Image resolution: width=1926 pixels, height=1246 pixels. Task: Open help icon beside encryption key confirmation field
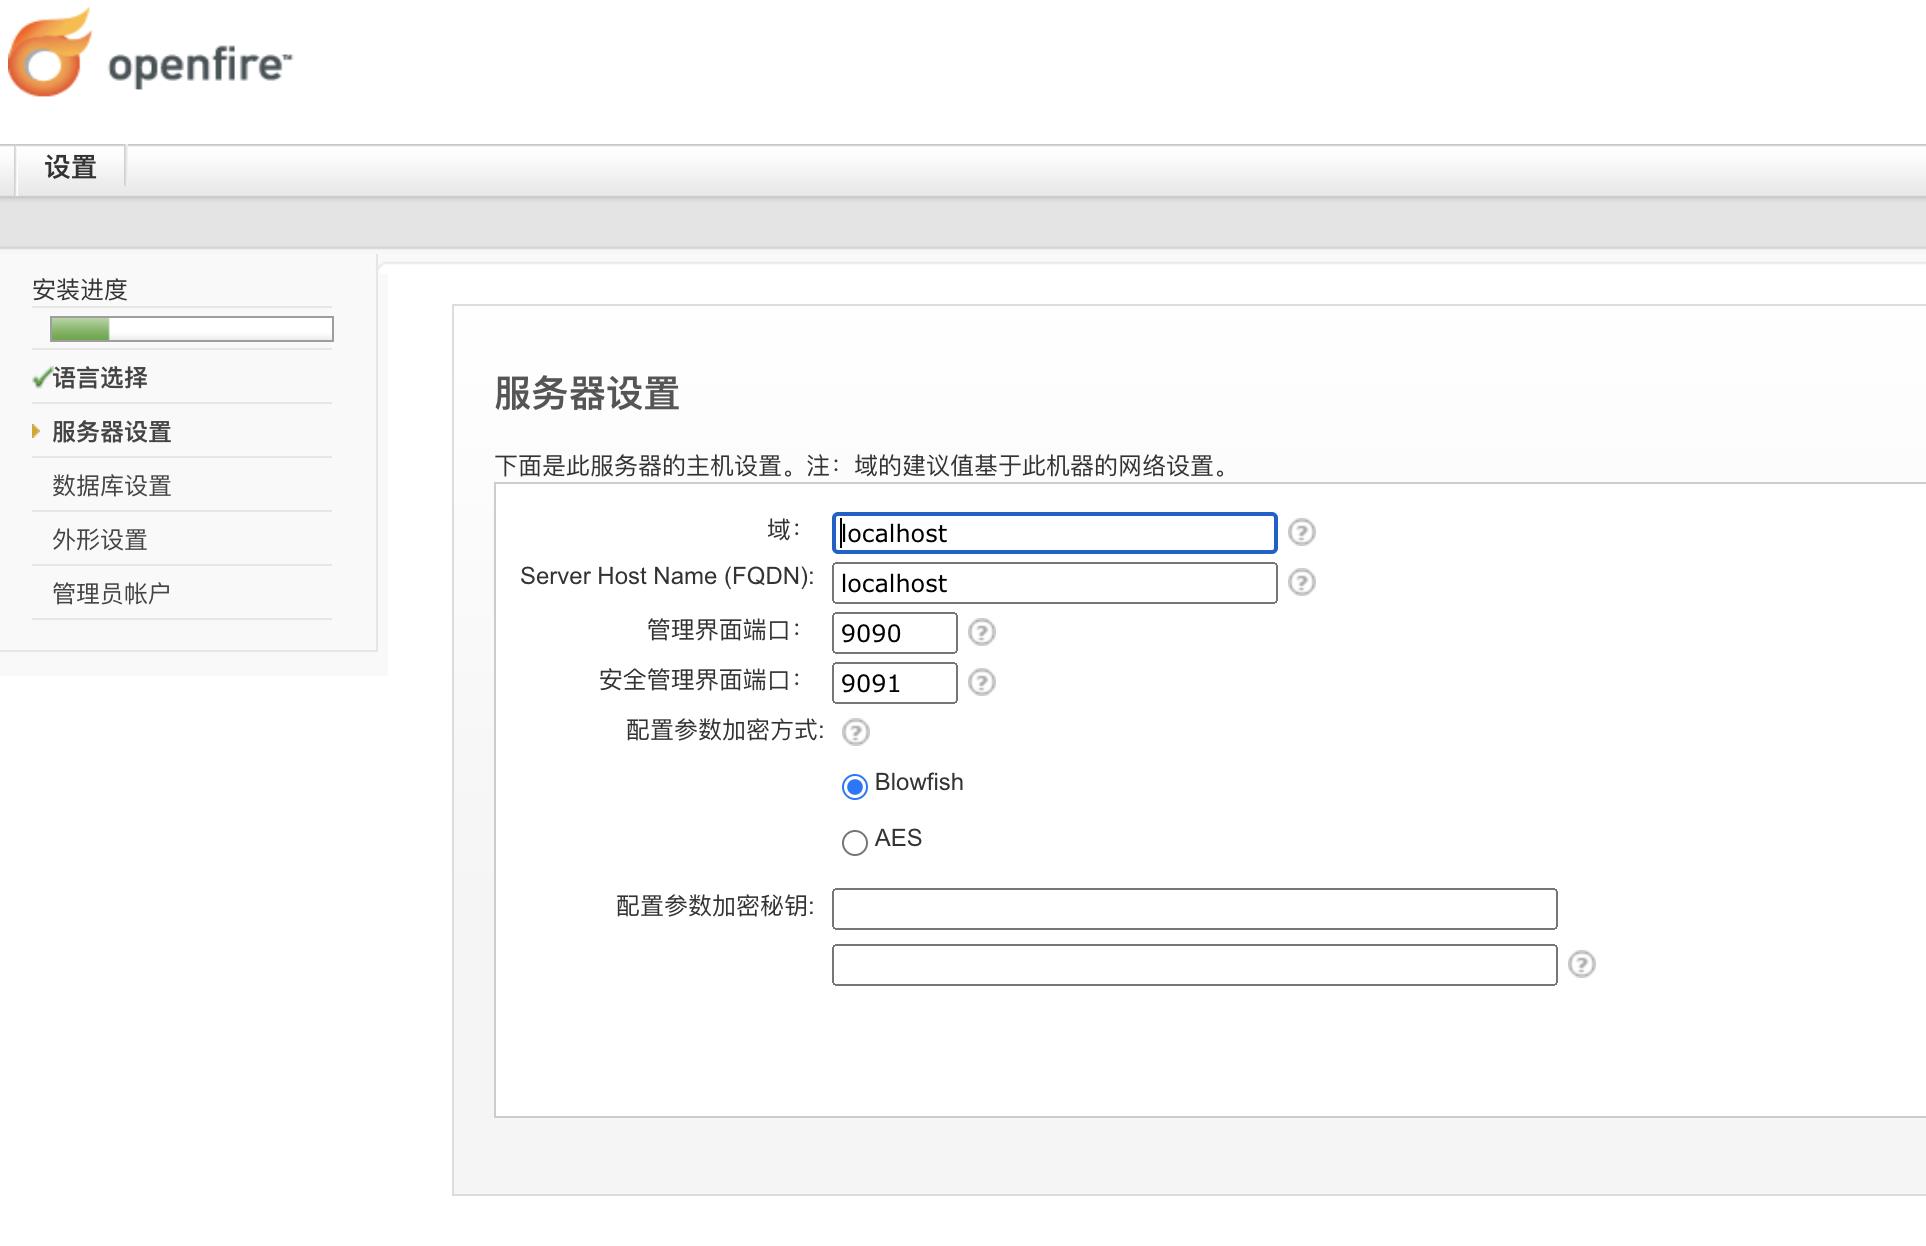1581,964
